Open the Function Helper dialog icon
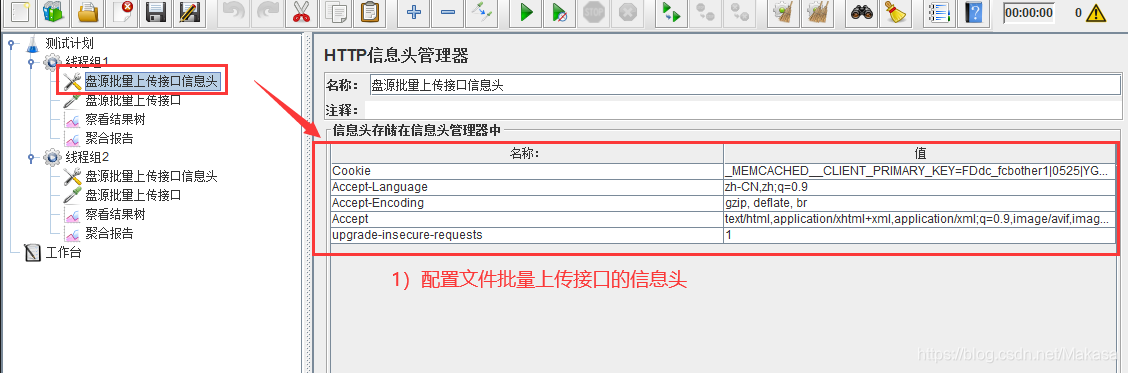 pyautogui.click(x=940, y=12)
